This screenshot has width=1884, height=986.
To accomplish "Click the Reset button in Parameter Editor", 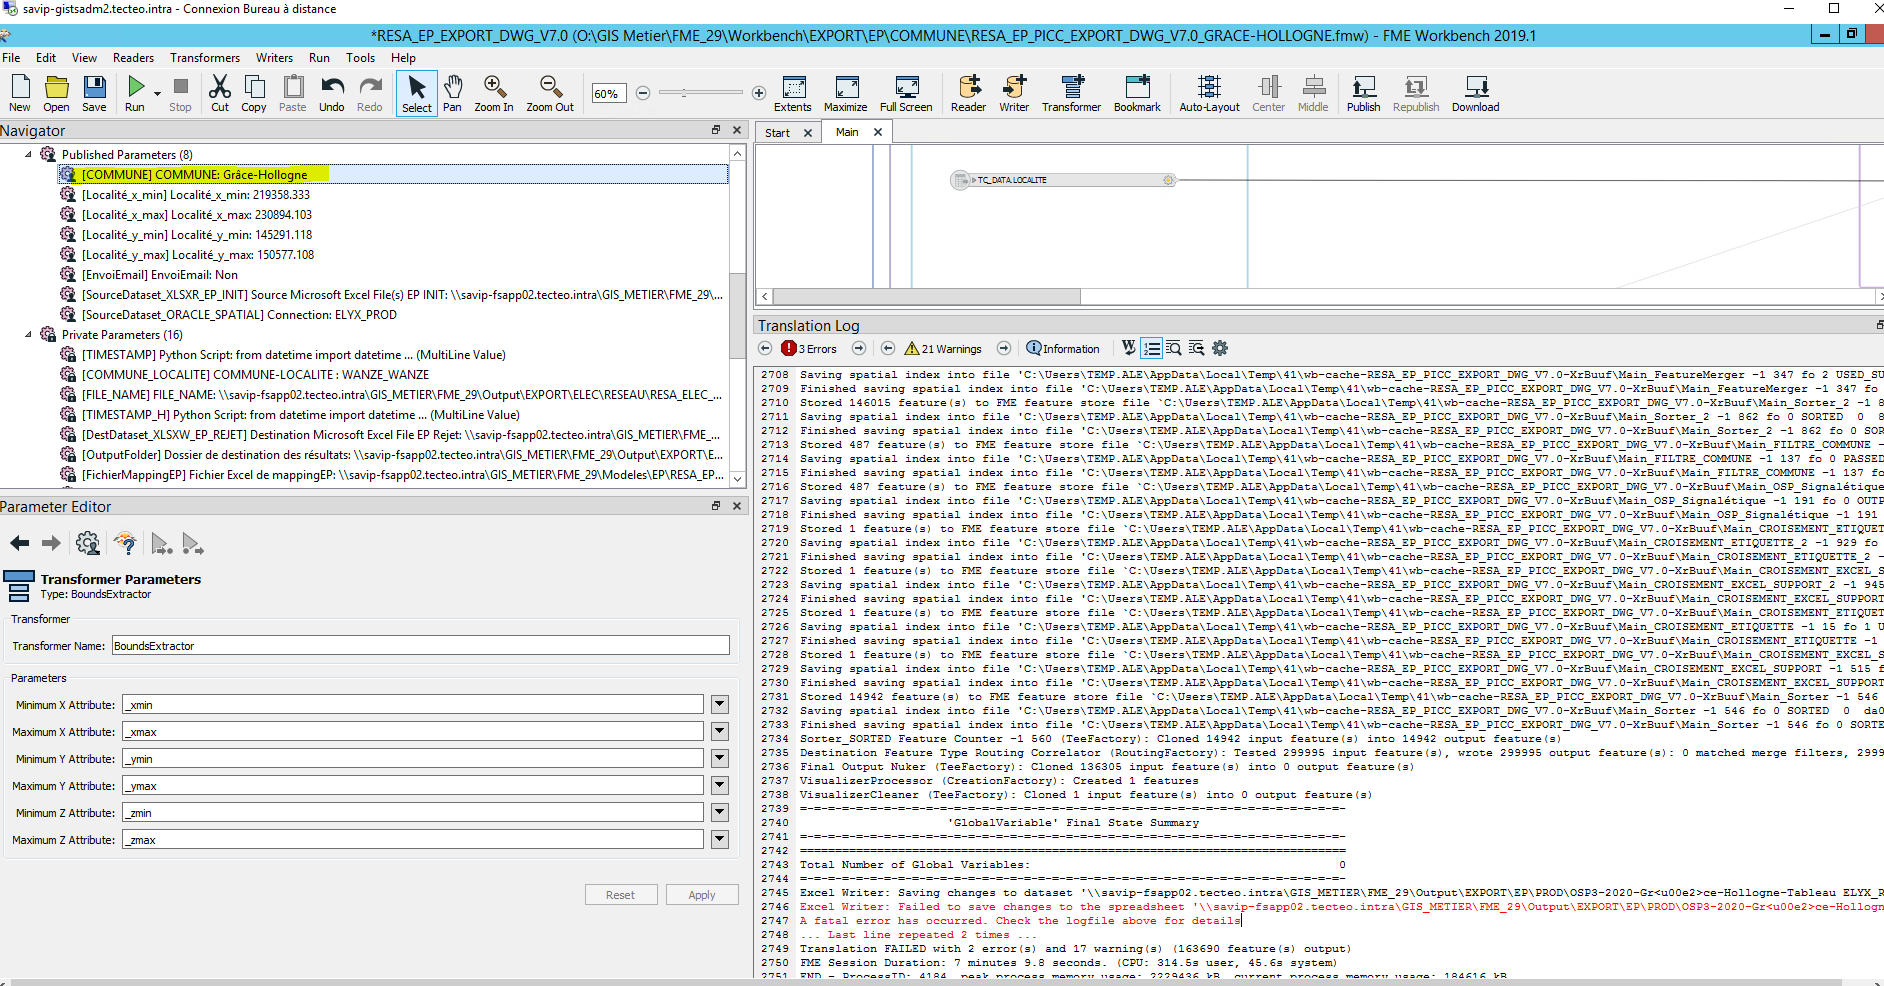I will 620,895.
